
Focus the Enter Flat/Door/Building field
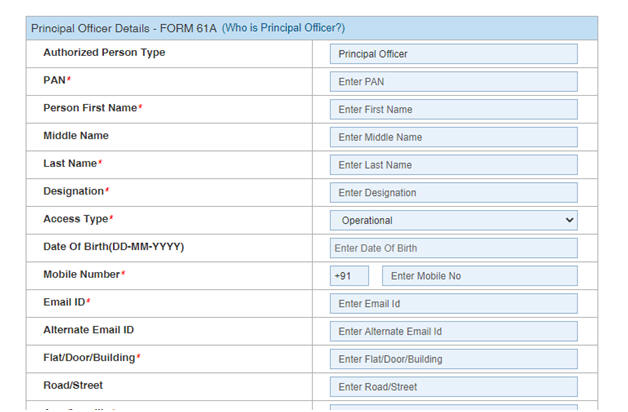pyautogui.click(x=453, y=359)
